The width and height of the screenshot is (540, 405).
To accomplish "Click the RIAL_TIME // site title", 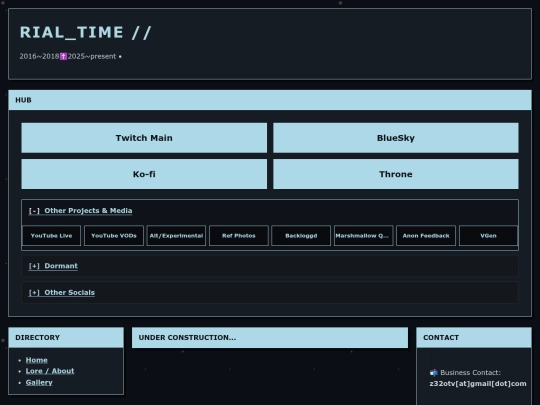I will coord(85,33).
